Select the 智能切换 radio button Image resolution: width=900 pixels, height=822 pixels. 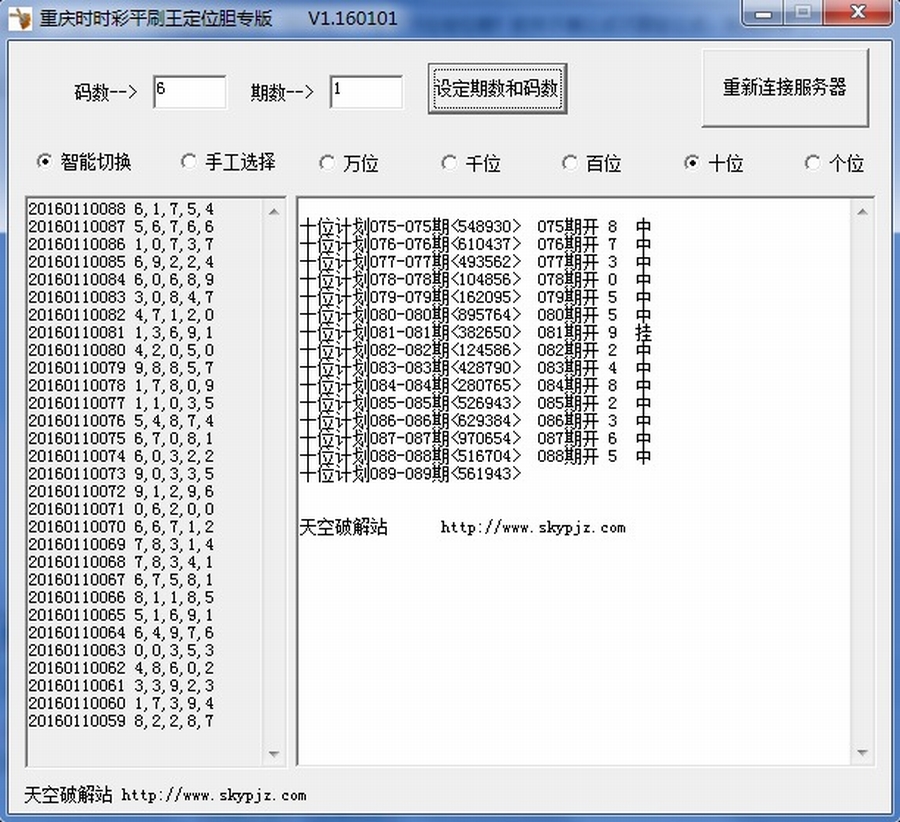click(44, 162)
